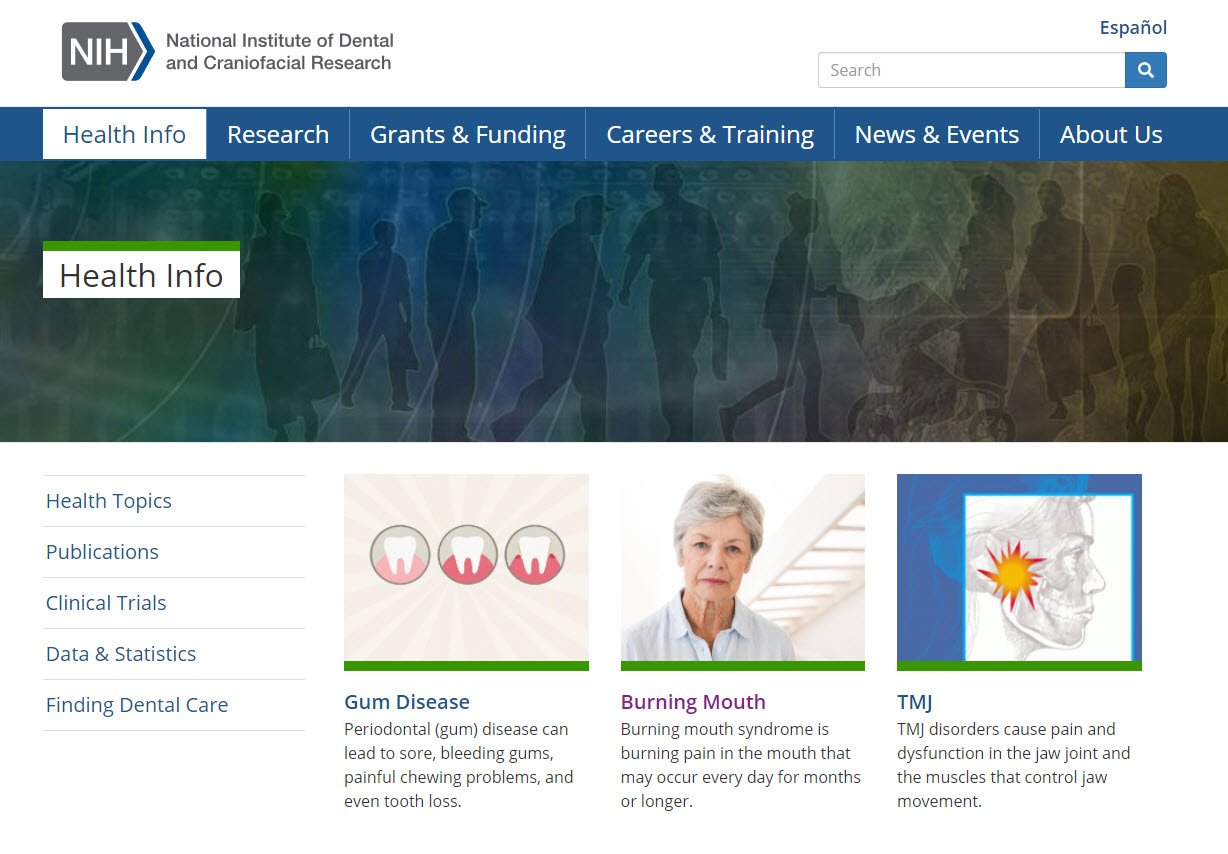
Task: Browse Health Topics in the sidebar
Action: pyautogui.click(x=108, y=500)
